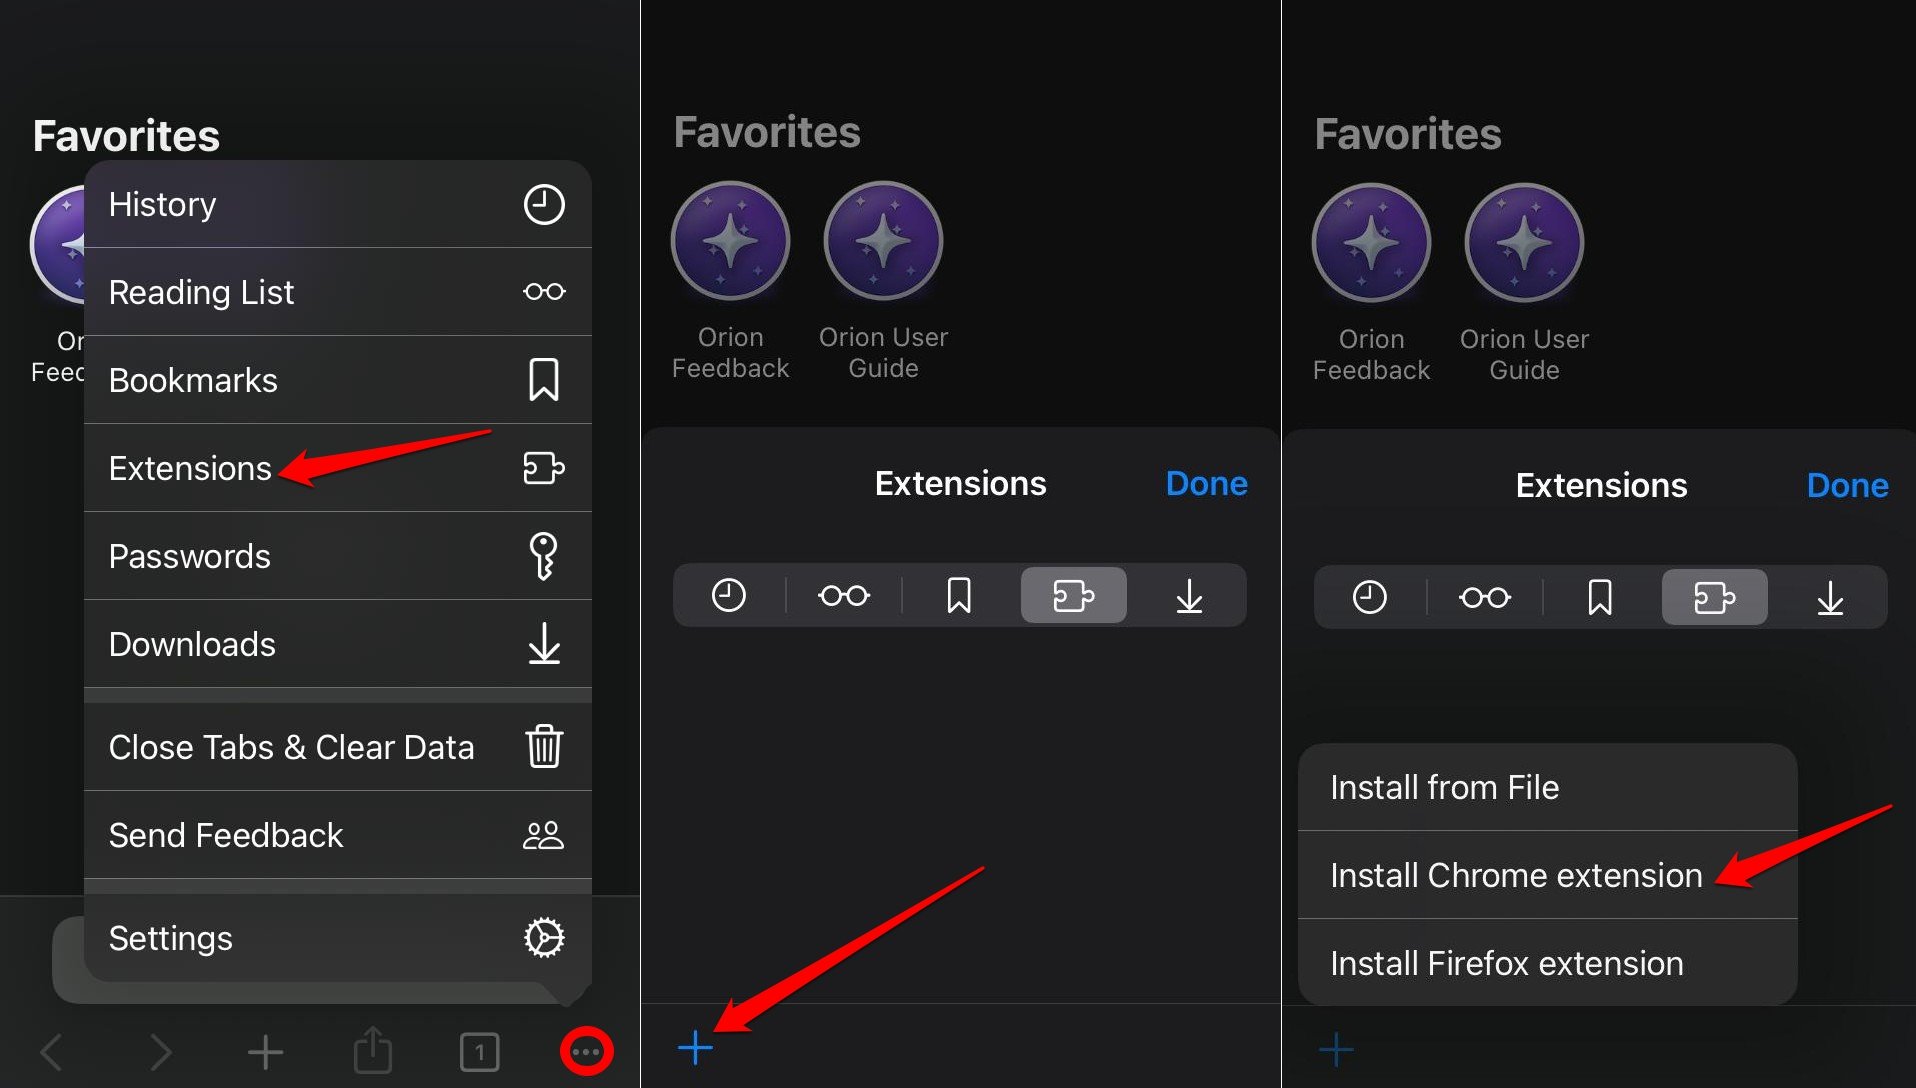Tap the three-dot more menu button
This screenshot has width=1916, height=1088.
[587, 1052]
